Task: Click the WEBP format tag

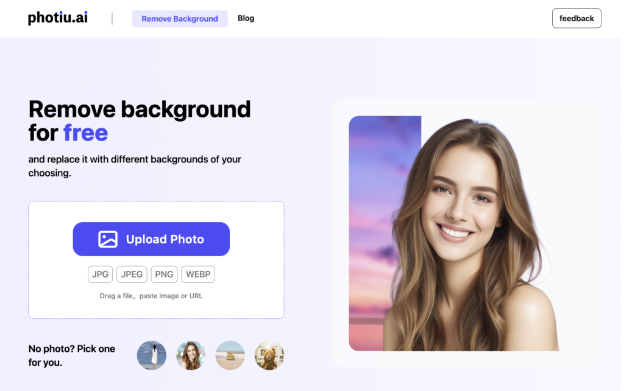Action: tap(198, 274)
